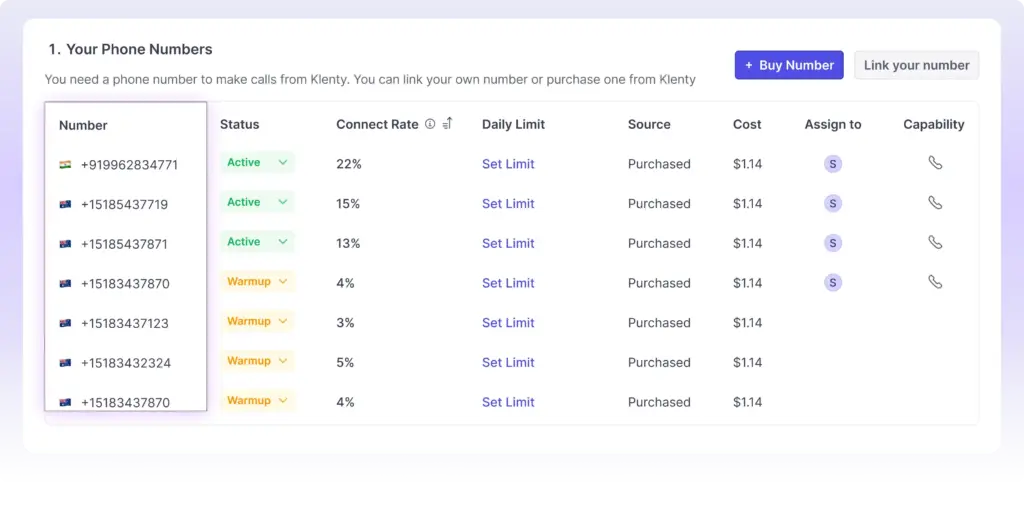Click assignee avatar S for +15185437719

(x=833, y=203)
